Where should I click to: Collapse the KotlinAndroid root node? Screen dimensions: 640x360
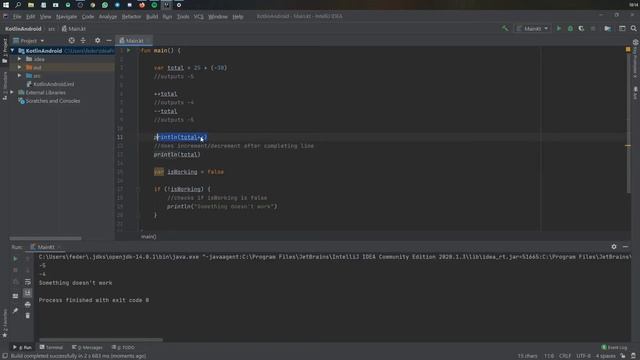click(13, 51)
